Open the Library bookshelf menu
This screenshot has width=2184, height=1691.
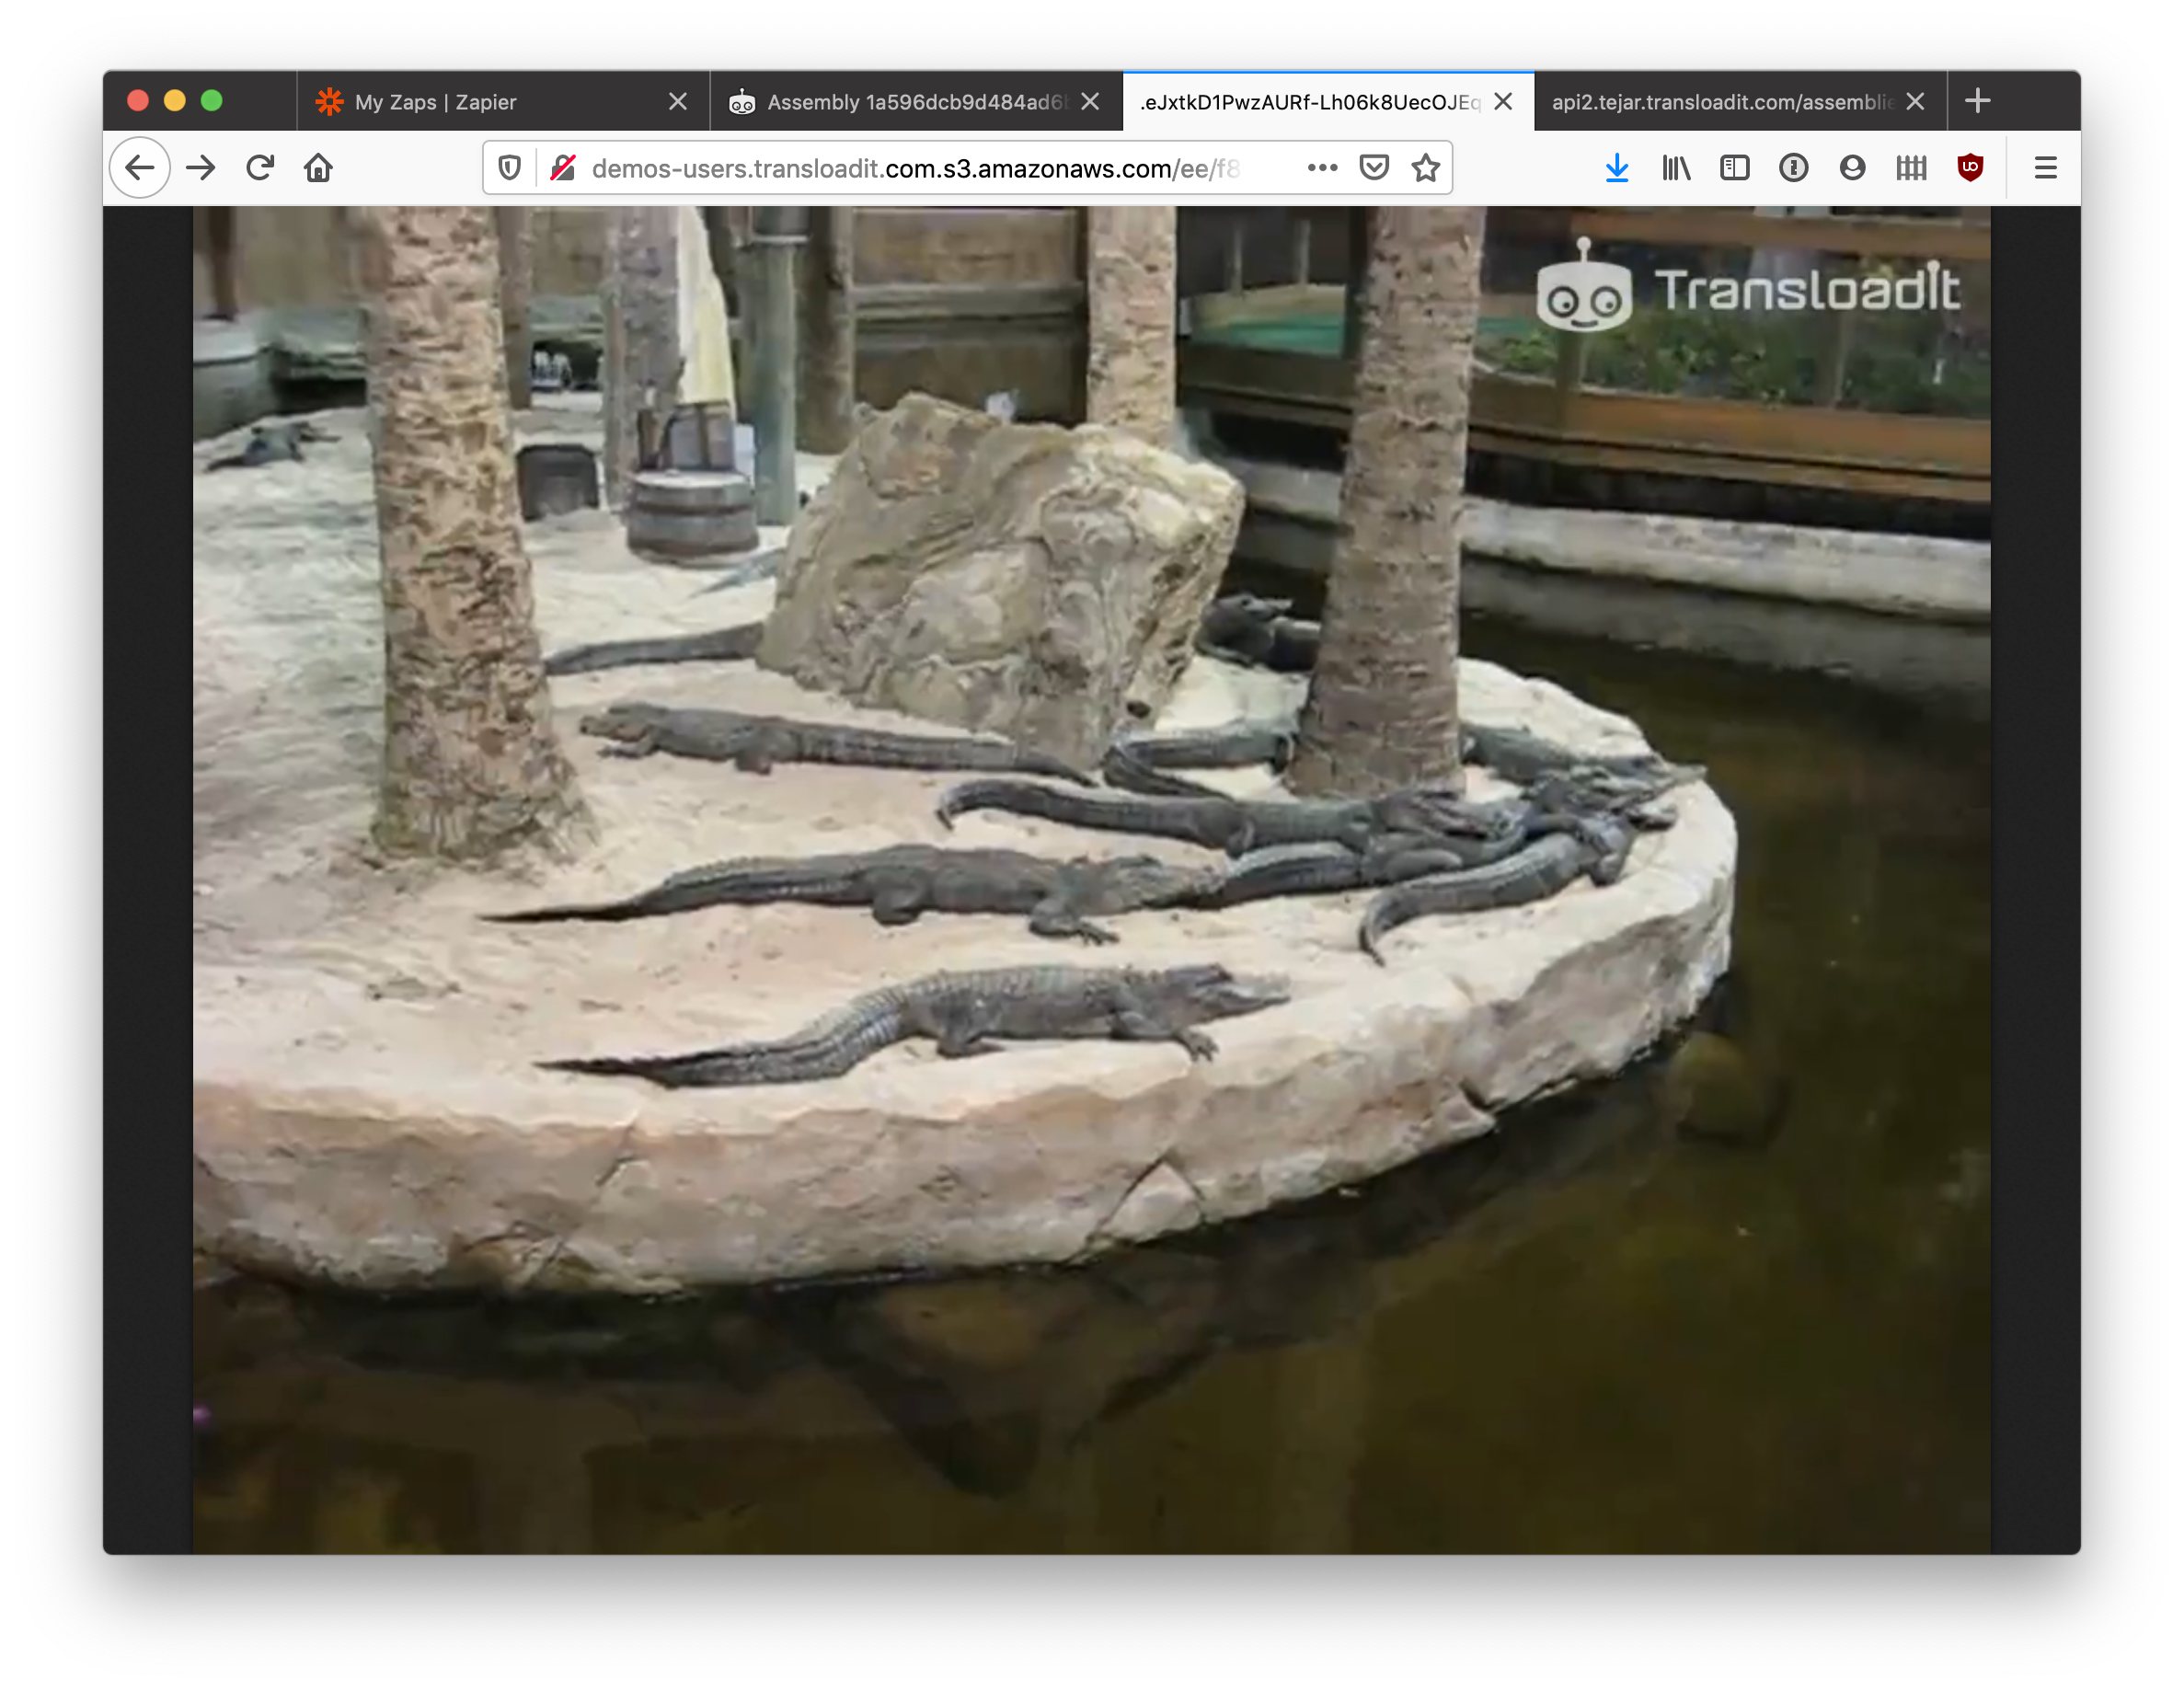1676,168
